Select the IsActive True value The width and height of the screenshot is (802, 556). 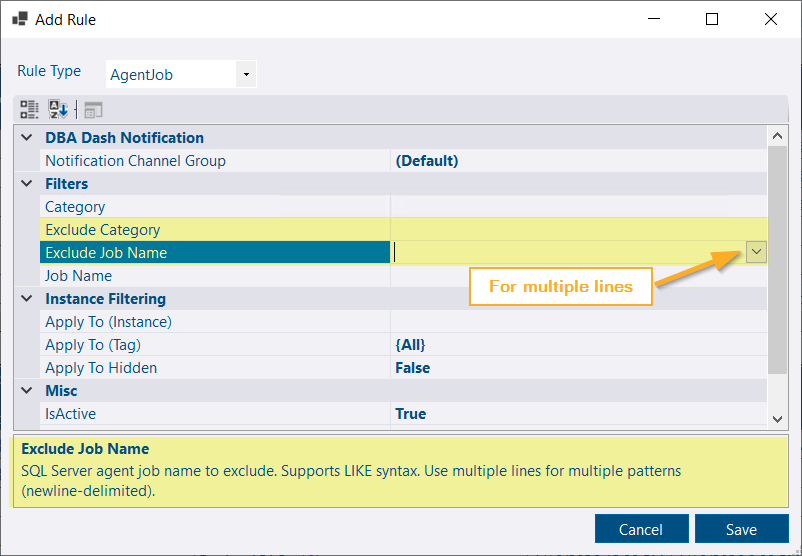410,414
